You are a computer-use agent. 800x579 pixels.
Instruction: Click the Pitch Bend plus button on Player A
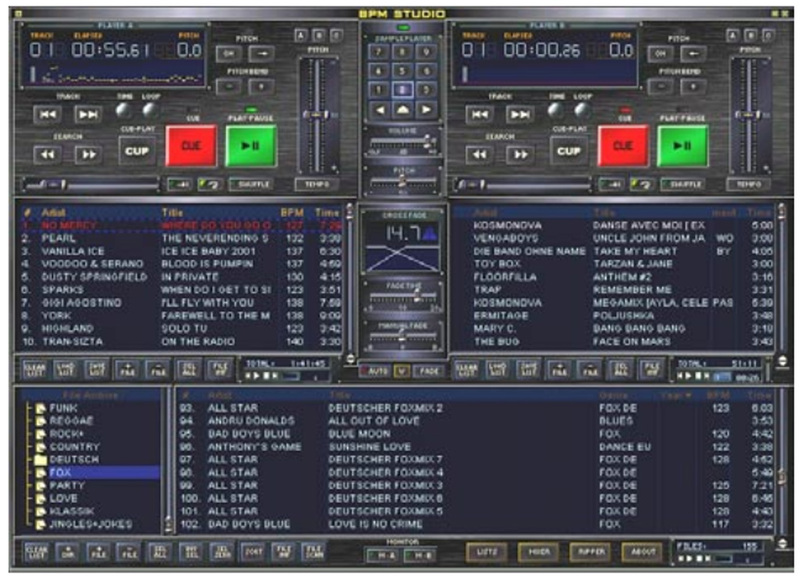tap(261, 87)
